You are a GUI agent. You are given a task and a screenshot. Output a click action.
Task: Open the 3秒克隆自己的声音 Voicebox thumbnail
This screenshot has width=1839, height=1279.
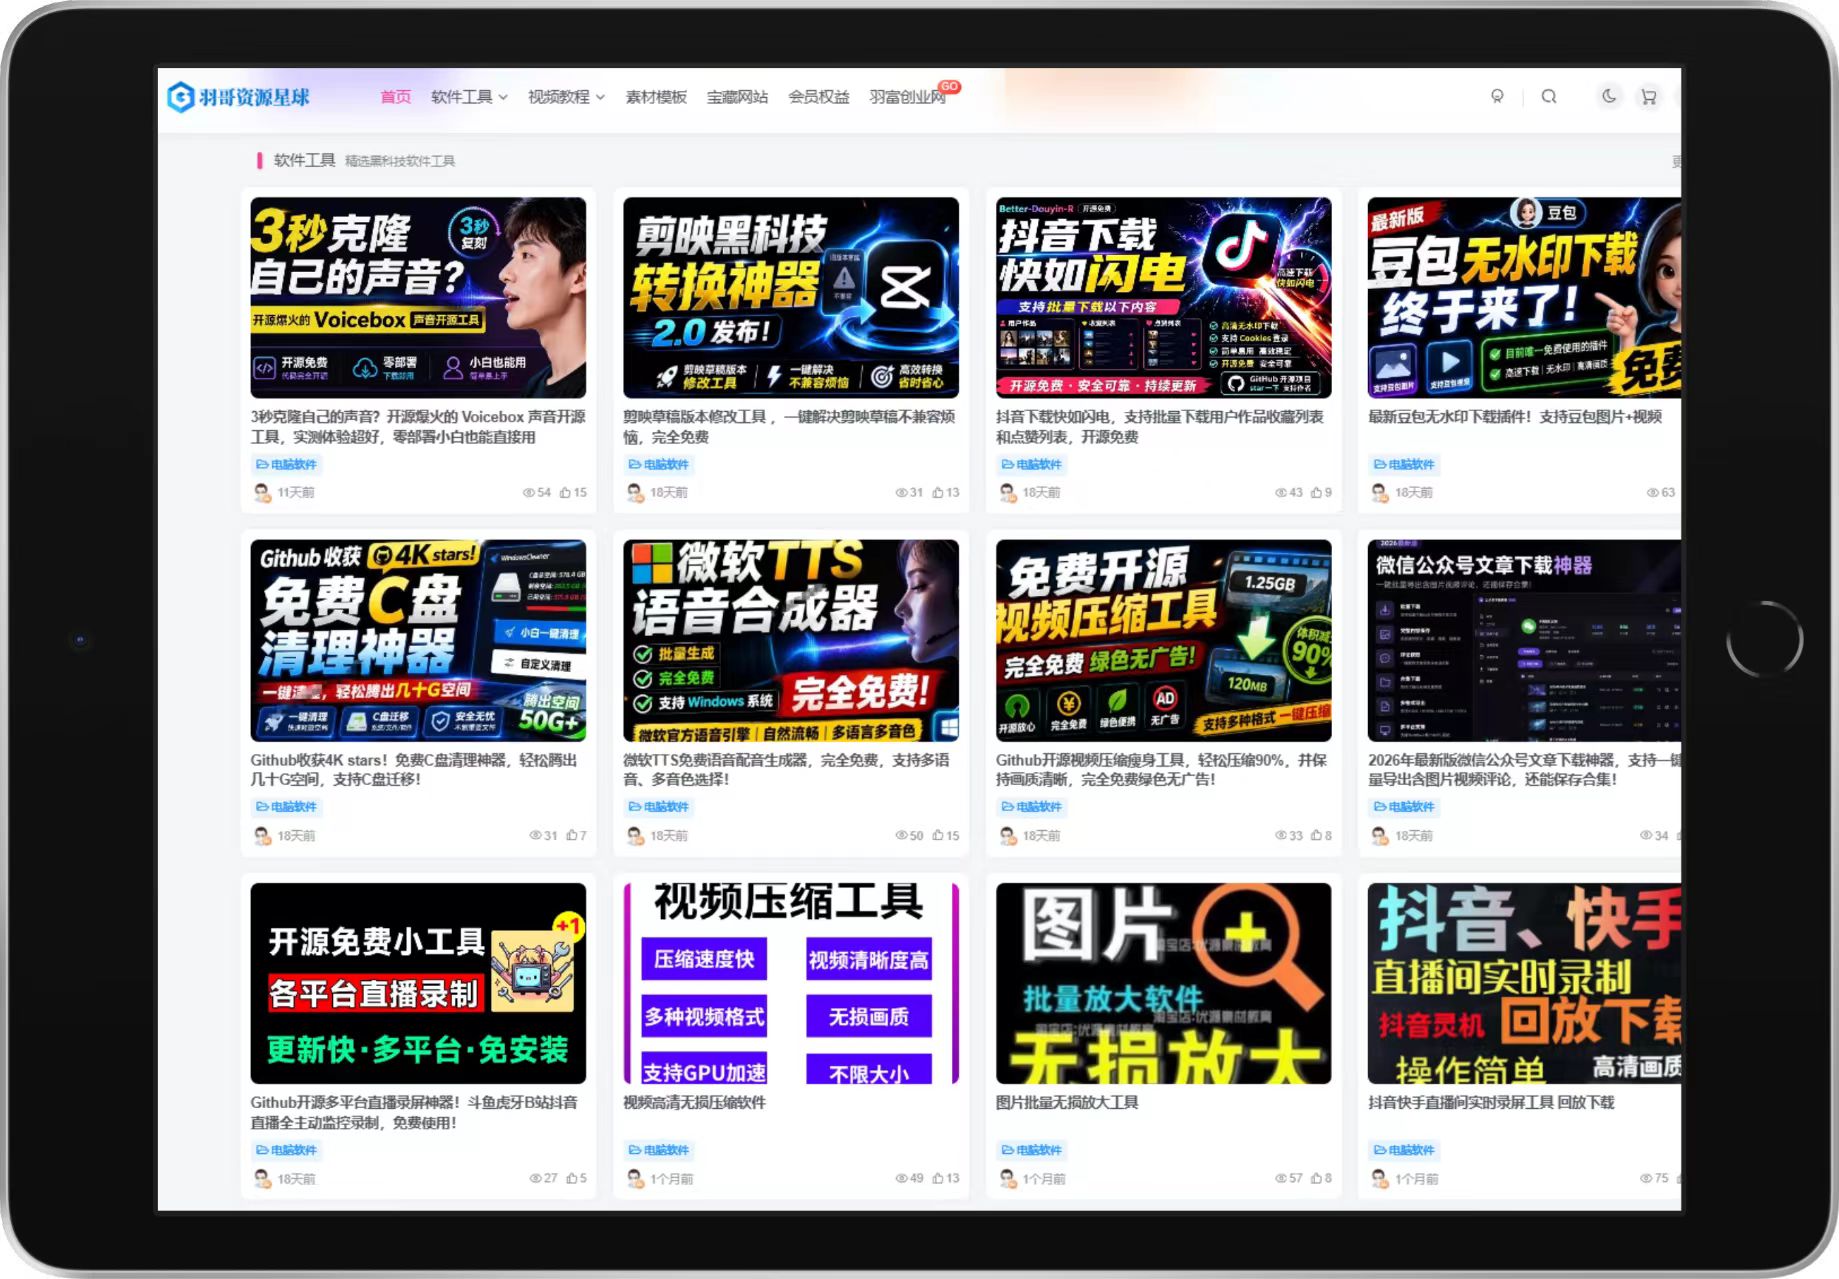(418, 297)
